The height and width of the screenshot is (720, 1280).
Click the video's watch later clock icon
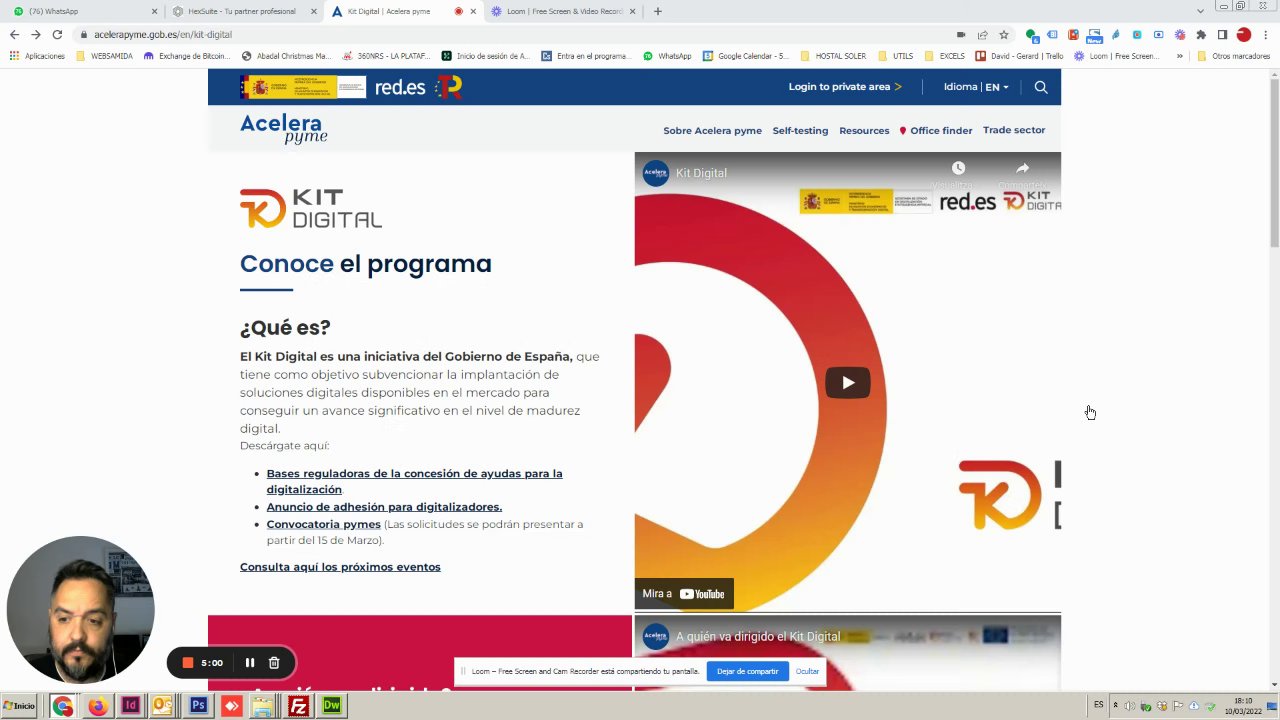pyautogui.click(x=958, y=168)
